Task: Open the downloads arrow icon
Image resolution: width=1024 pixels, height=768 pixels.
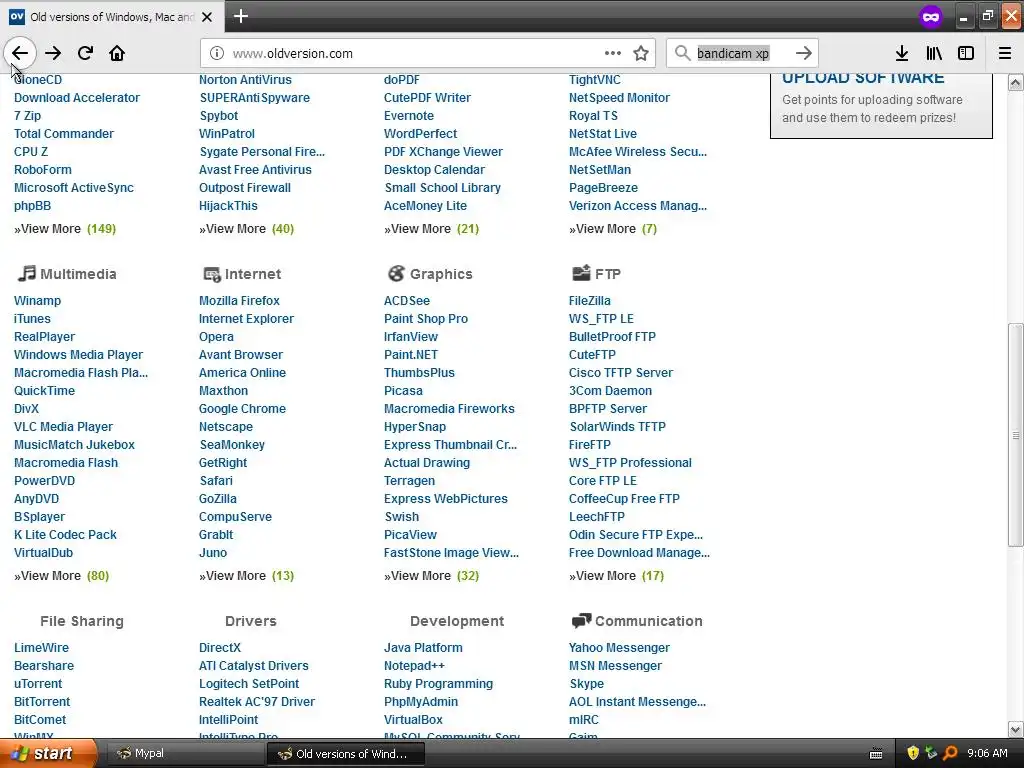Action: click(x=902, y=53)
